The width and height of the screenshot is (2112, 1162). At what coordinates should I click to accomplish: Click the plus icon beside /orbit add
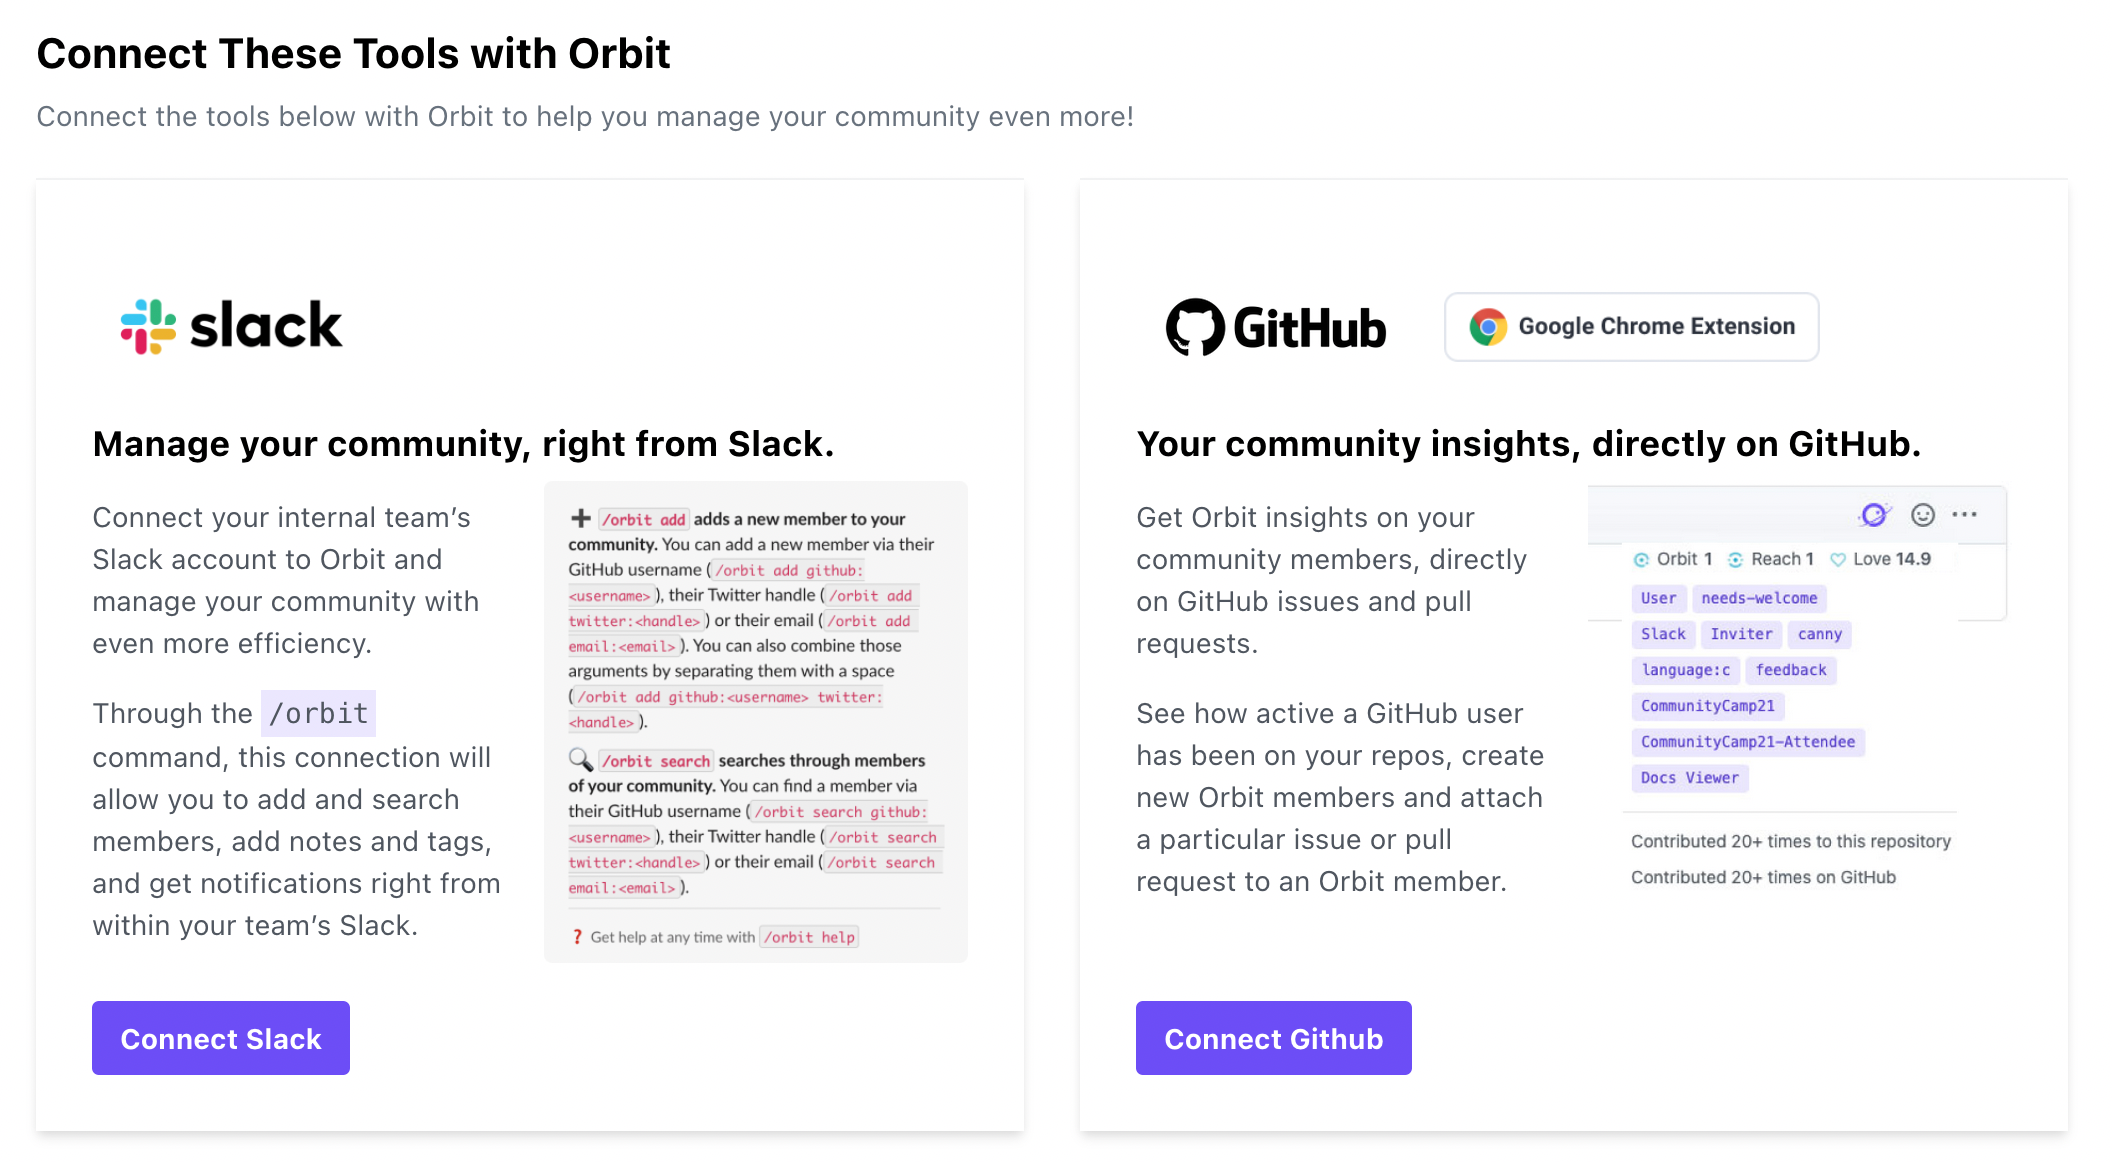(580, 518)
